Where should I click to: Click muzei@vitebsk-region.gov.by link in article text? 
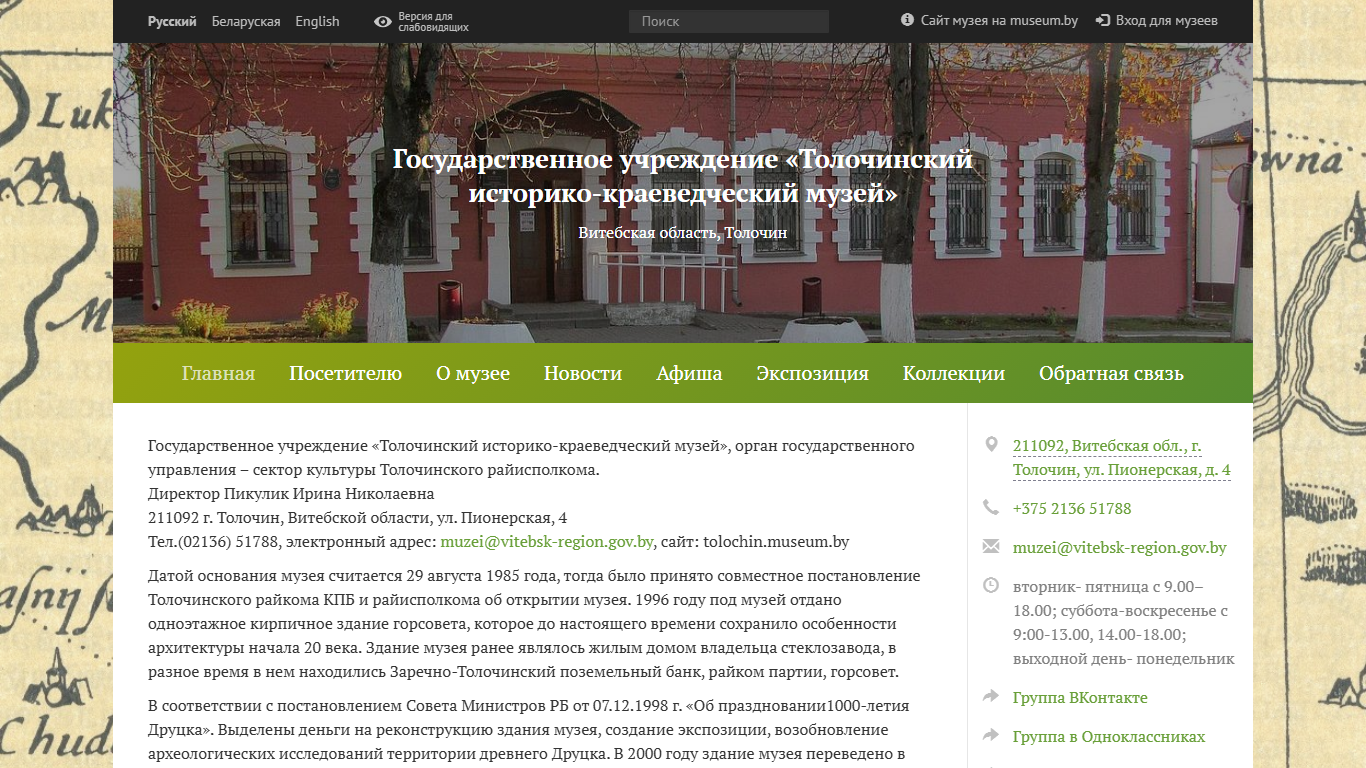547,542
